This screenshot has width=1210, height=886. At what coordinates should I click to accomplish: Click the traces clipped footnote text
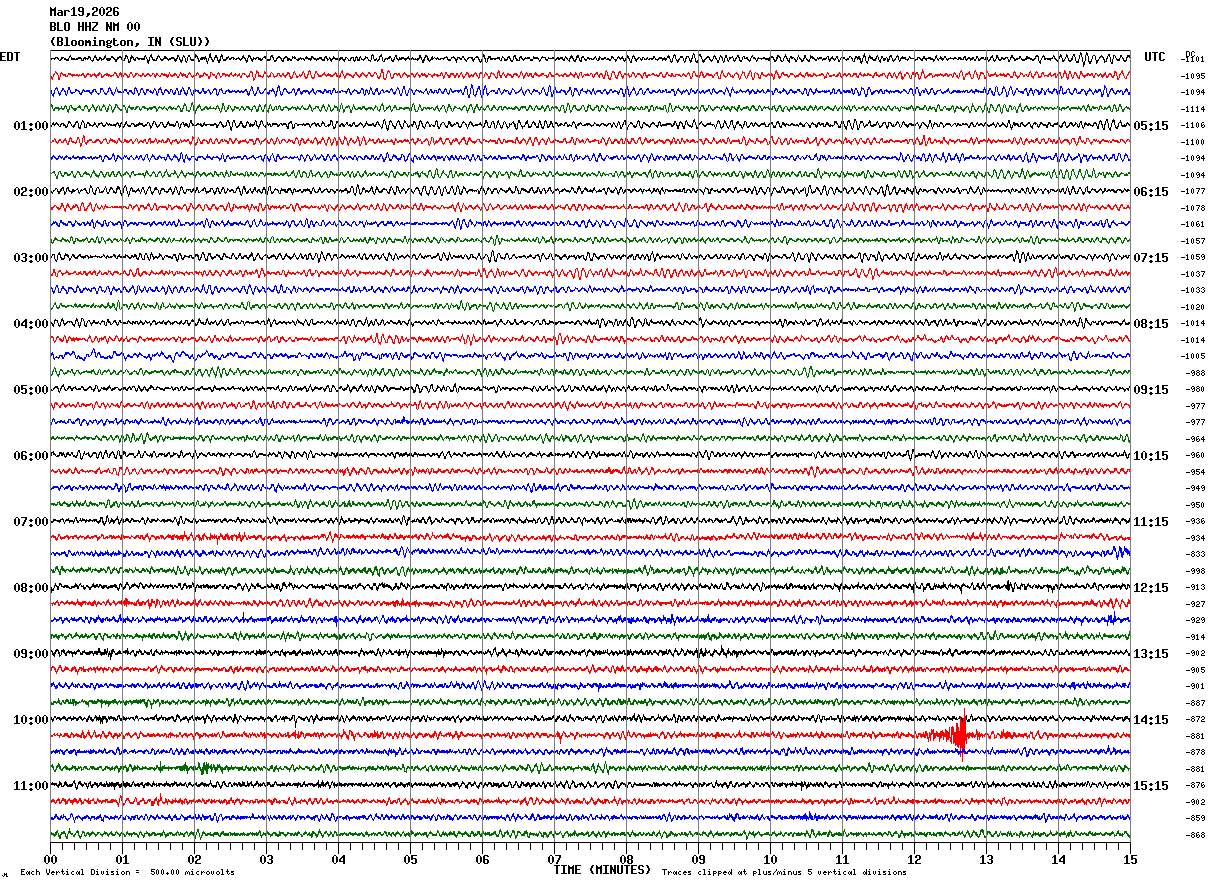pos(784,873)
